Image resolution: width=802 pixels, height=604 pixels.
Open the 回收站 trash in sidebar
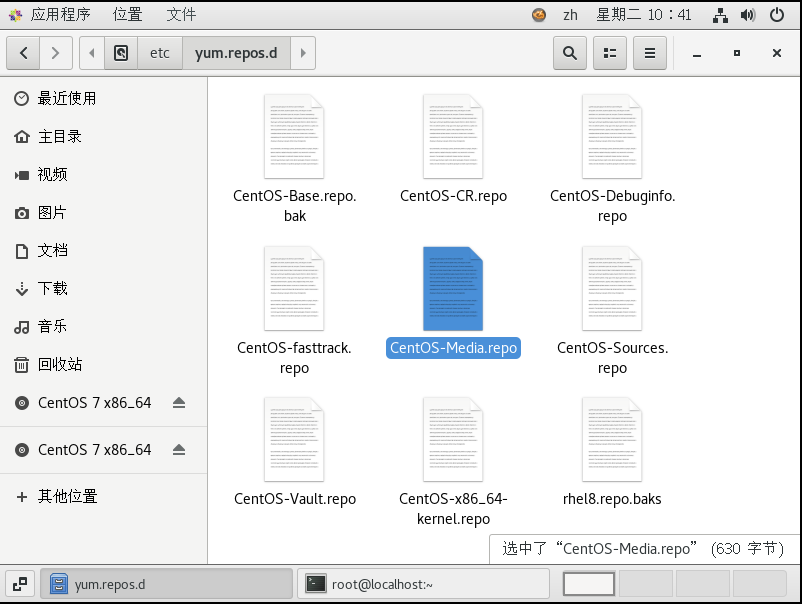pos(103,365)
